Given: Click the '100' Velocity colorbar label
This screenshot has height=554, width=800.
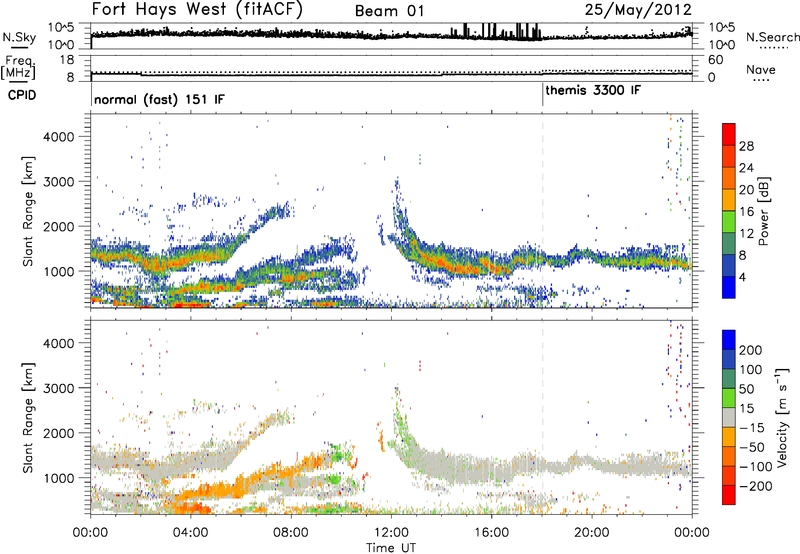Looking at the screenshot, I should [751, 370].
